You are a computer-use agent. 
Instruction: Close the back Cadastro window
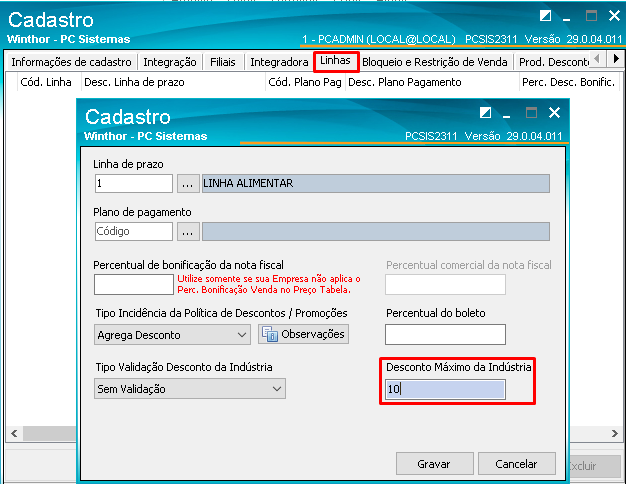point(614,16)
